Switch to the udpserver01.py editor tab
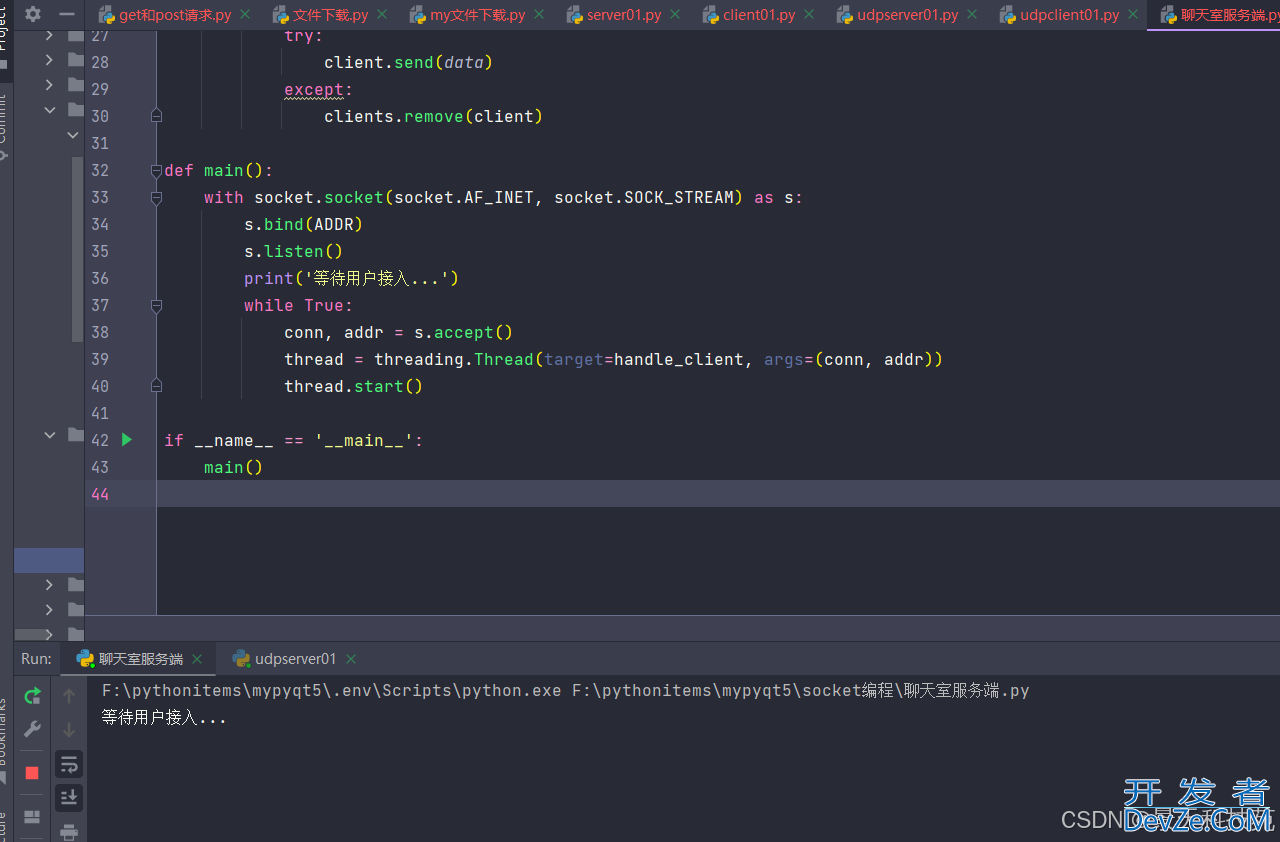This screenshot has height=842, width=1280. pos(908,15)
